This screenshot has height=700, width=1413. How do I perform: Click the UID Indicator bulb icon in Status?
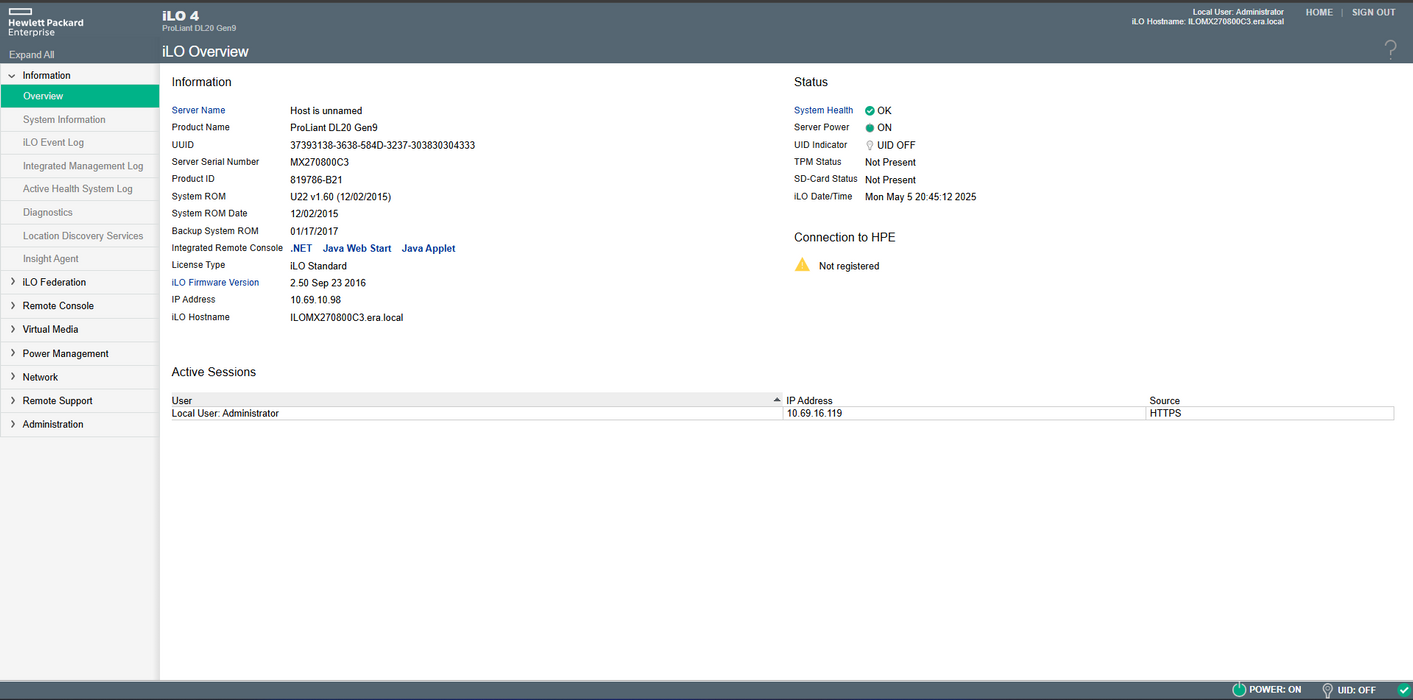[870, 145]
